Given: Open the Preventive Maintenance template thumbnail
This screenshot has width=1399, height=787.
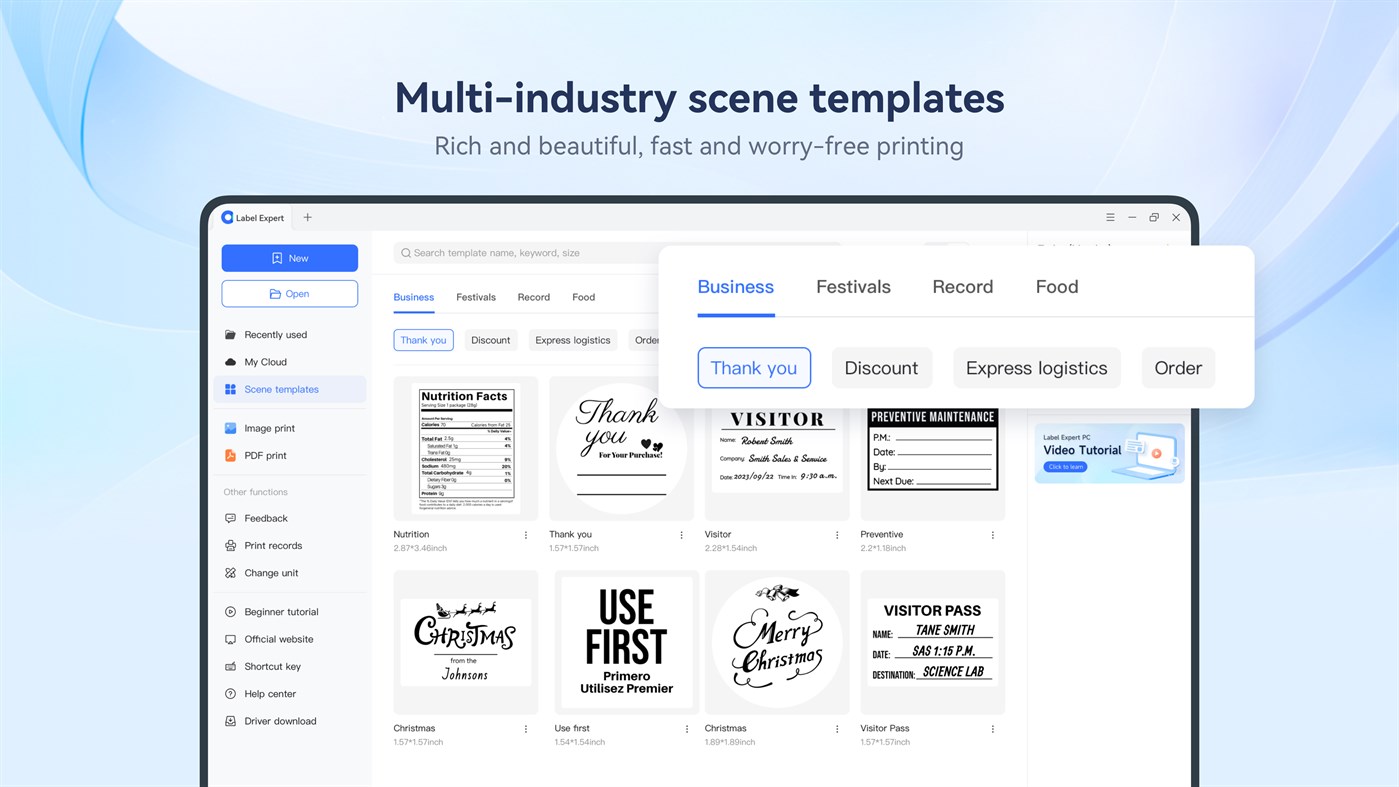Looking at the screenshot, I should pos(933,463).
